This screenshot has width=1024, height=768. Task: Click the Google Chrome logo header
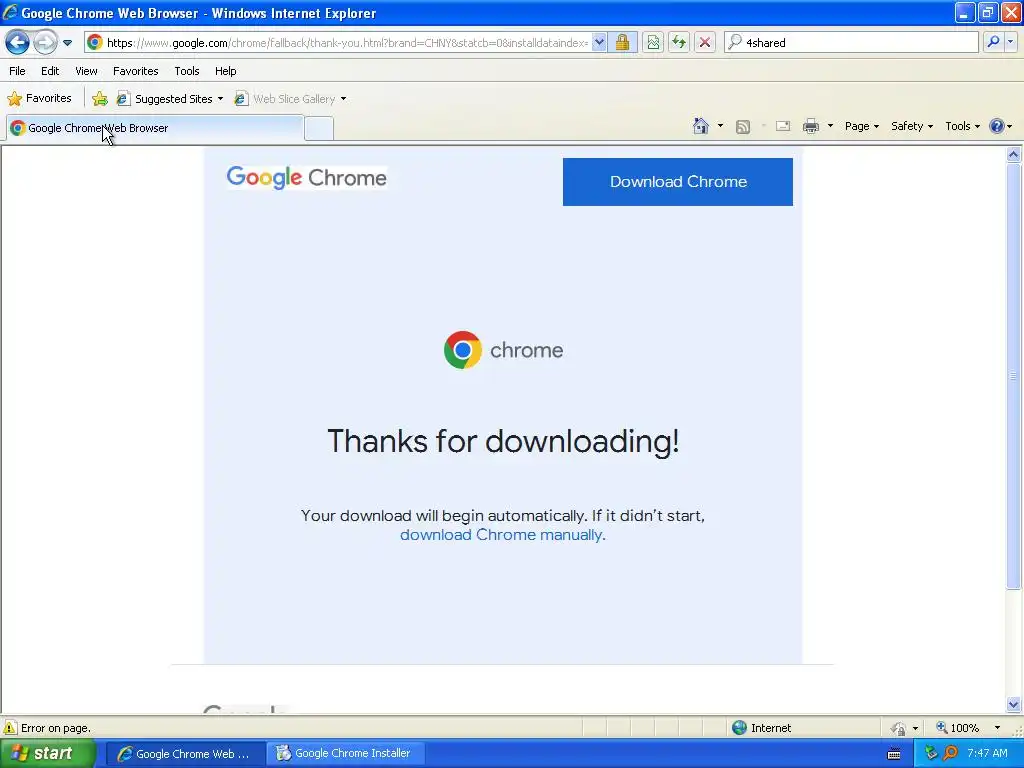[x=306, y=178]
